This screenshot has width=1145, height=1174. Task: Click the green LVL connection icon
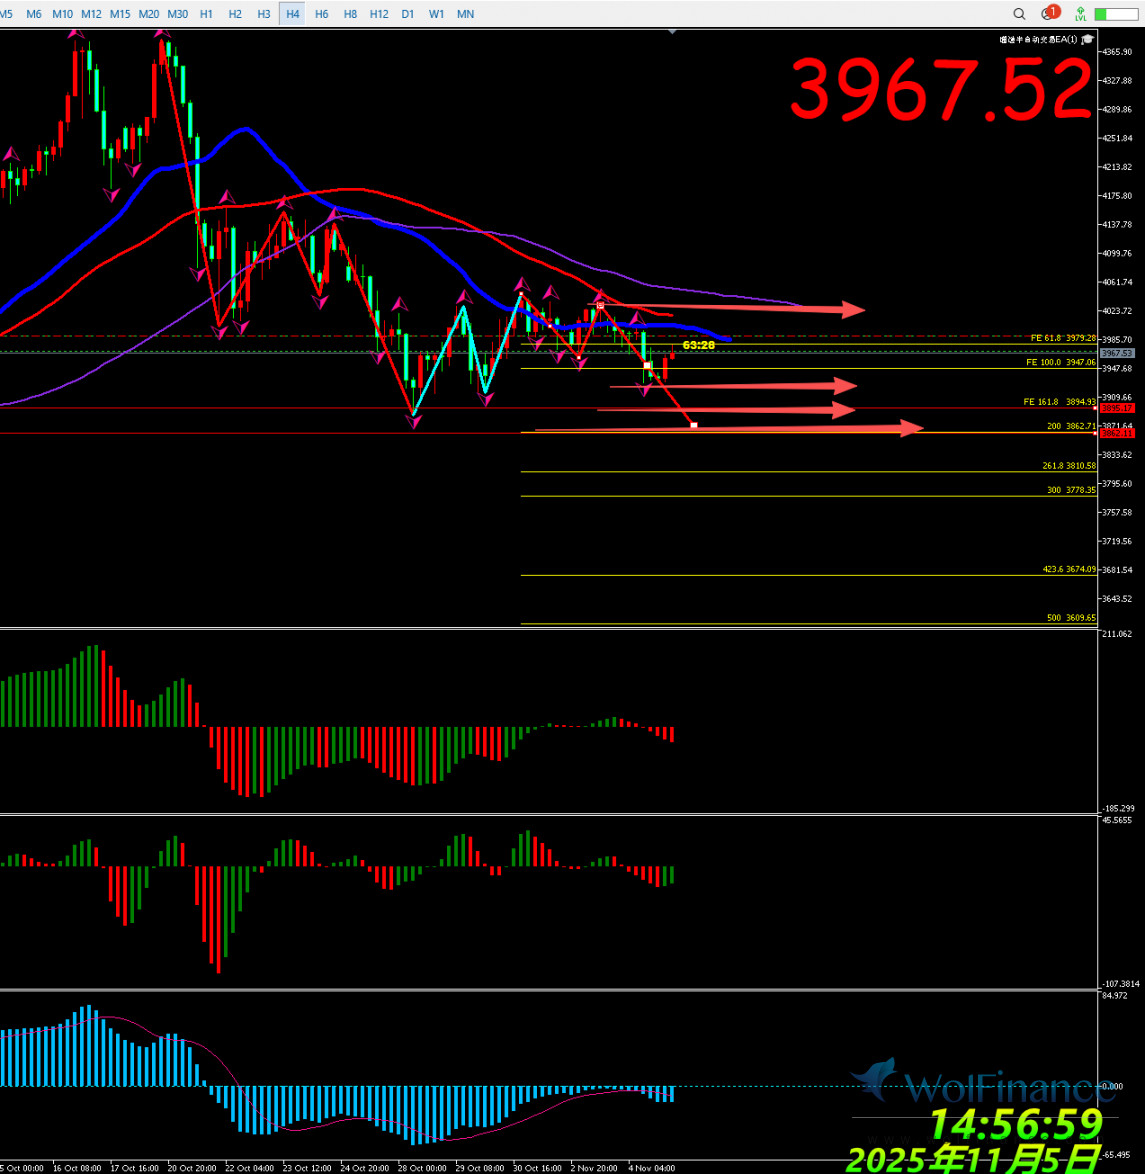click(x=1081, y=14)
